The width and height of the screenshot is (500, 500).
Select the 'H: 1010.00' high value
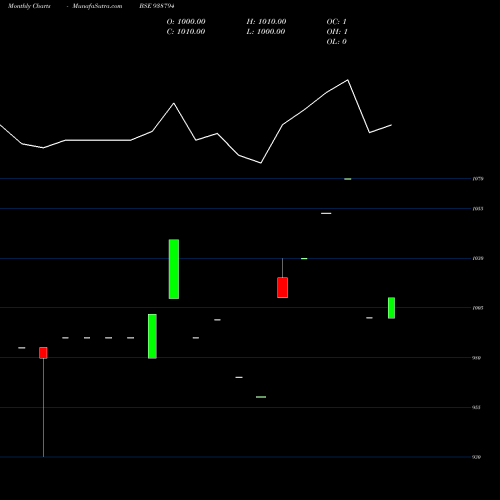[x=266, y=21]
